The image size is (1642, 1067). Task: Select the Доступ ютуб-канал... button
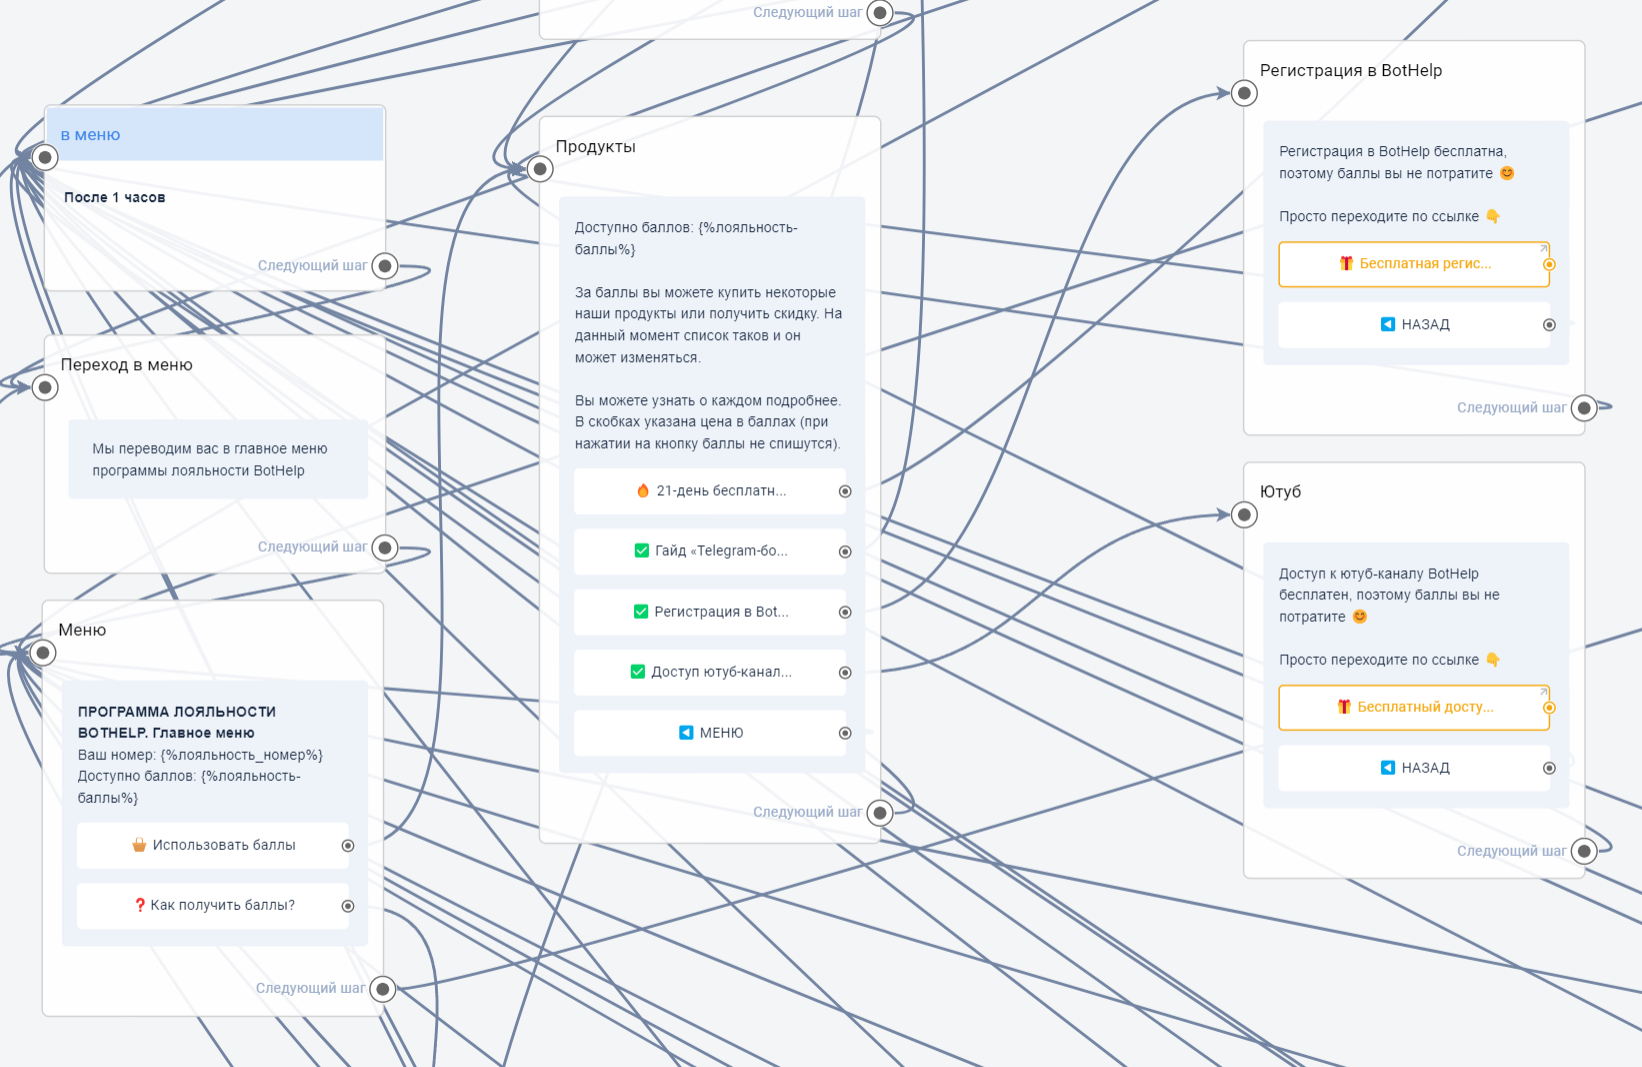[710, 672]
